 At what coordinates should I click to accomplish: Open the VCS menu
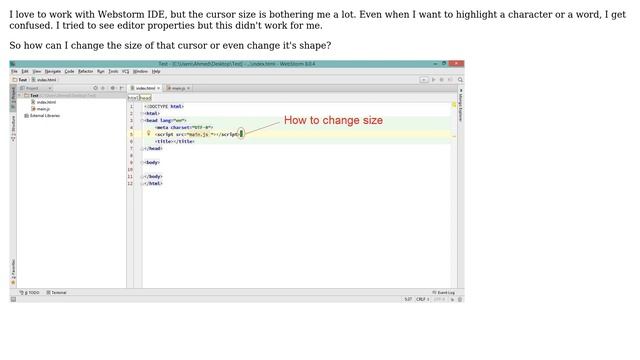(x=125, y=71)
